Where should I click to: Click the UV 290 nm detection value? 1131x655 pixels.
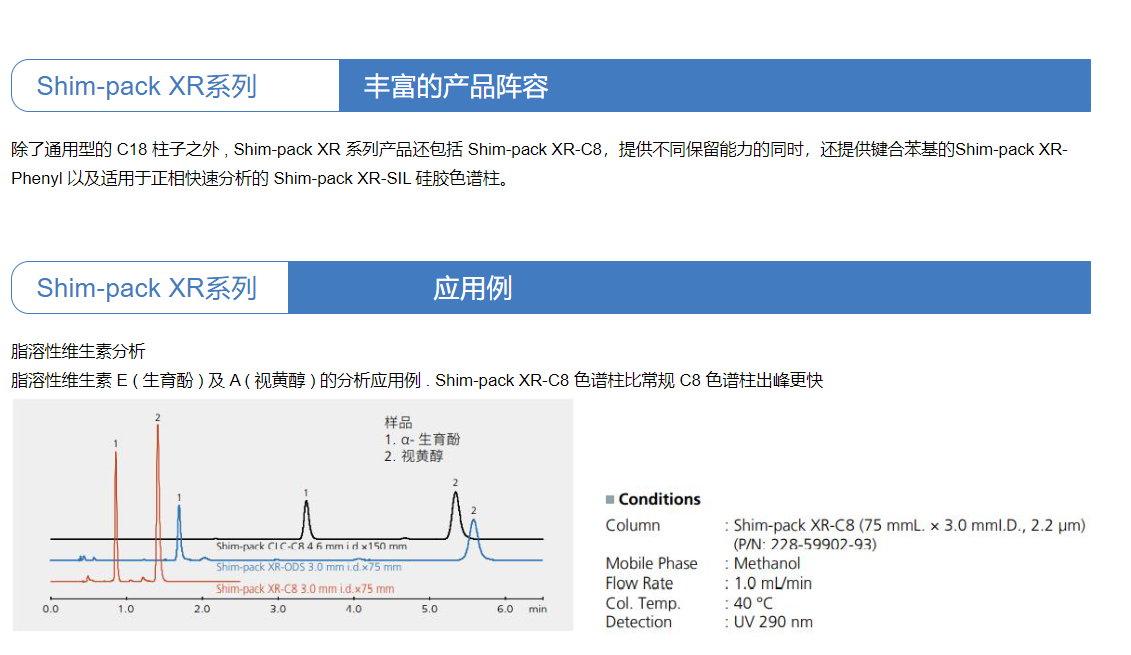773,622
